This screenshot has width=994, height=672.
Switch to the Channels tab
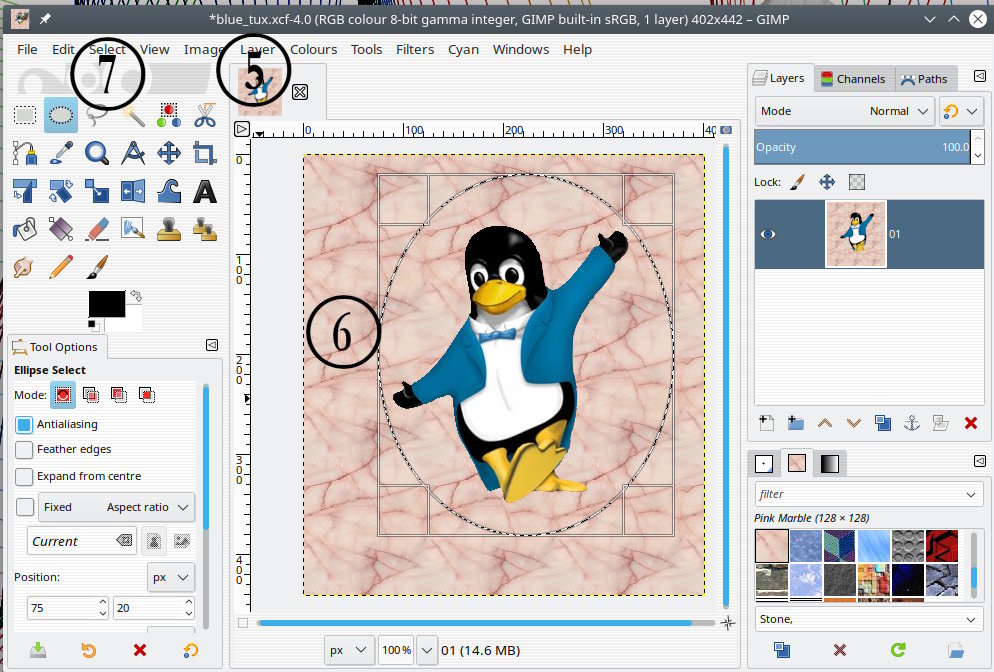point(853,79)
